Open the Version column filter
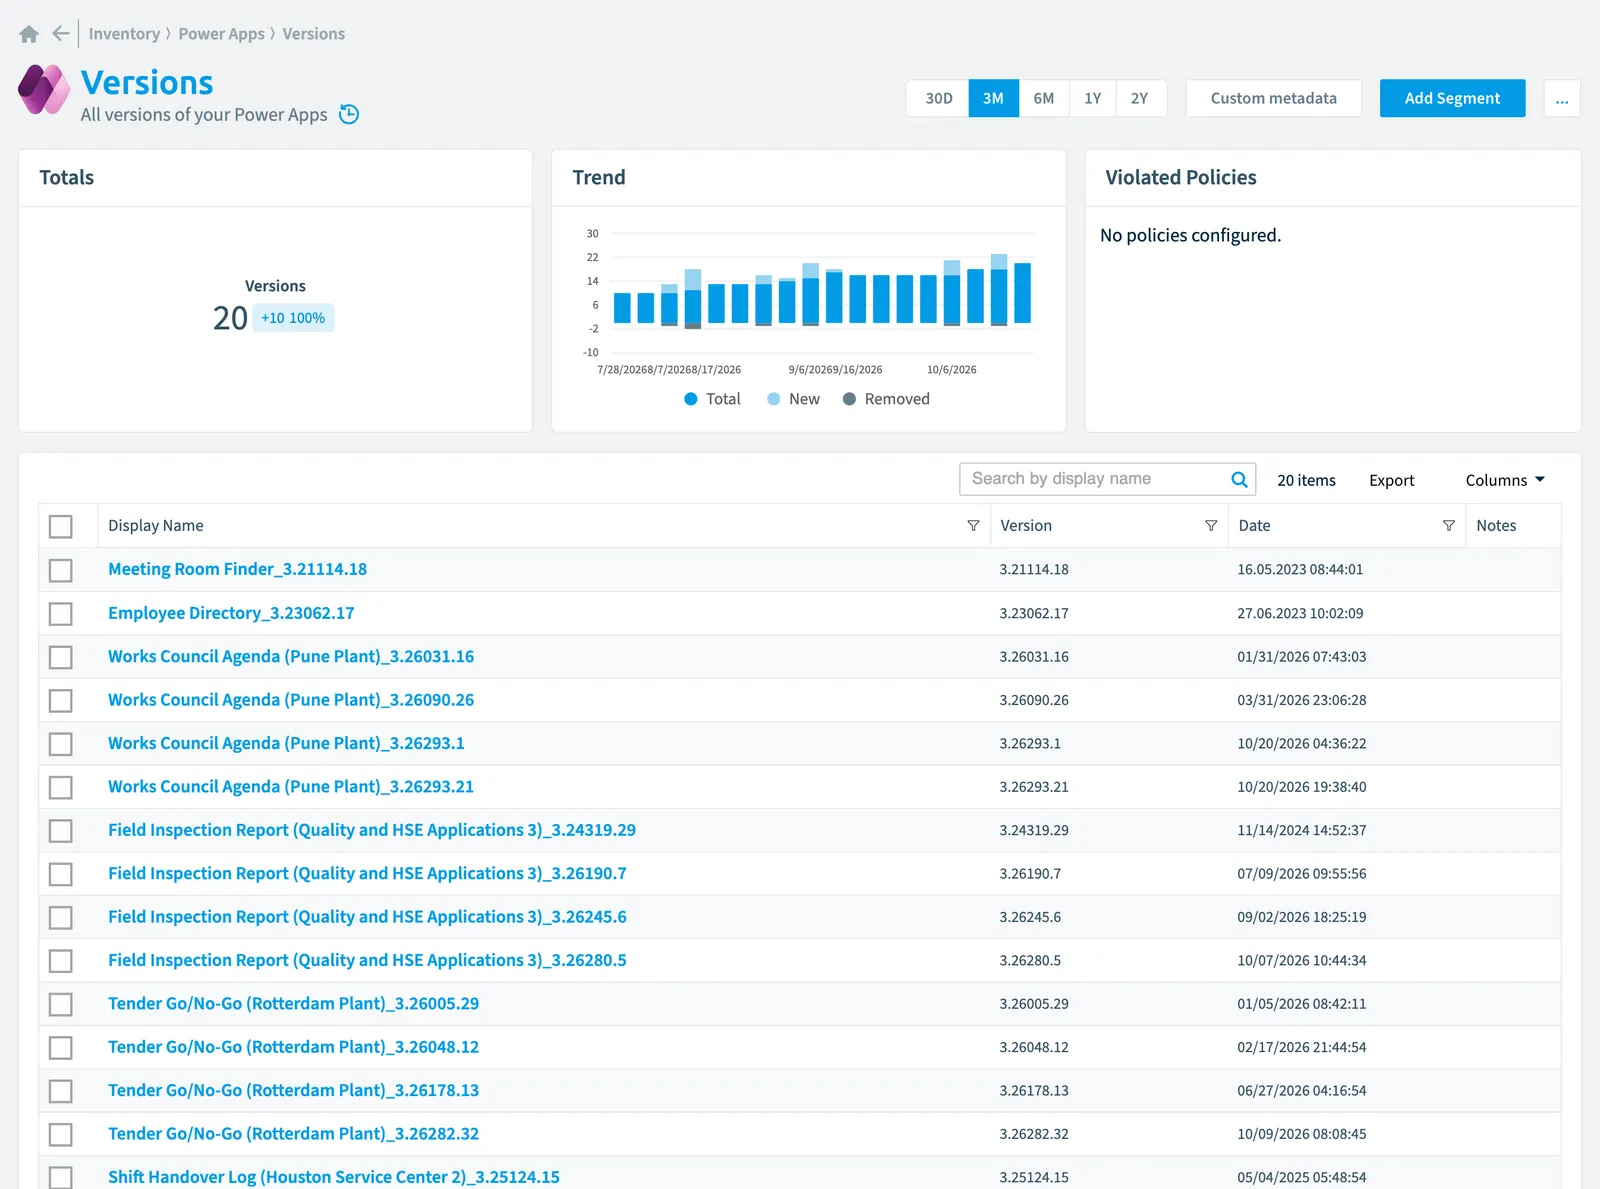Viewport: 1600px width, 1189px height. click(1211, 526)
